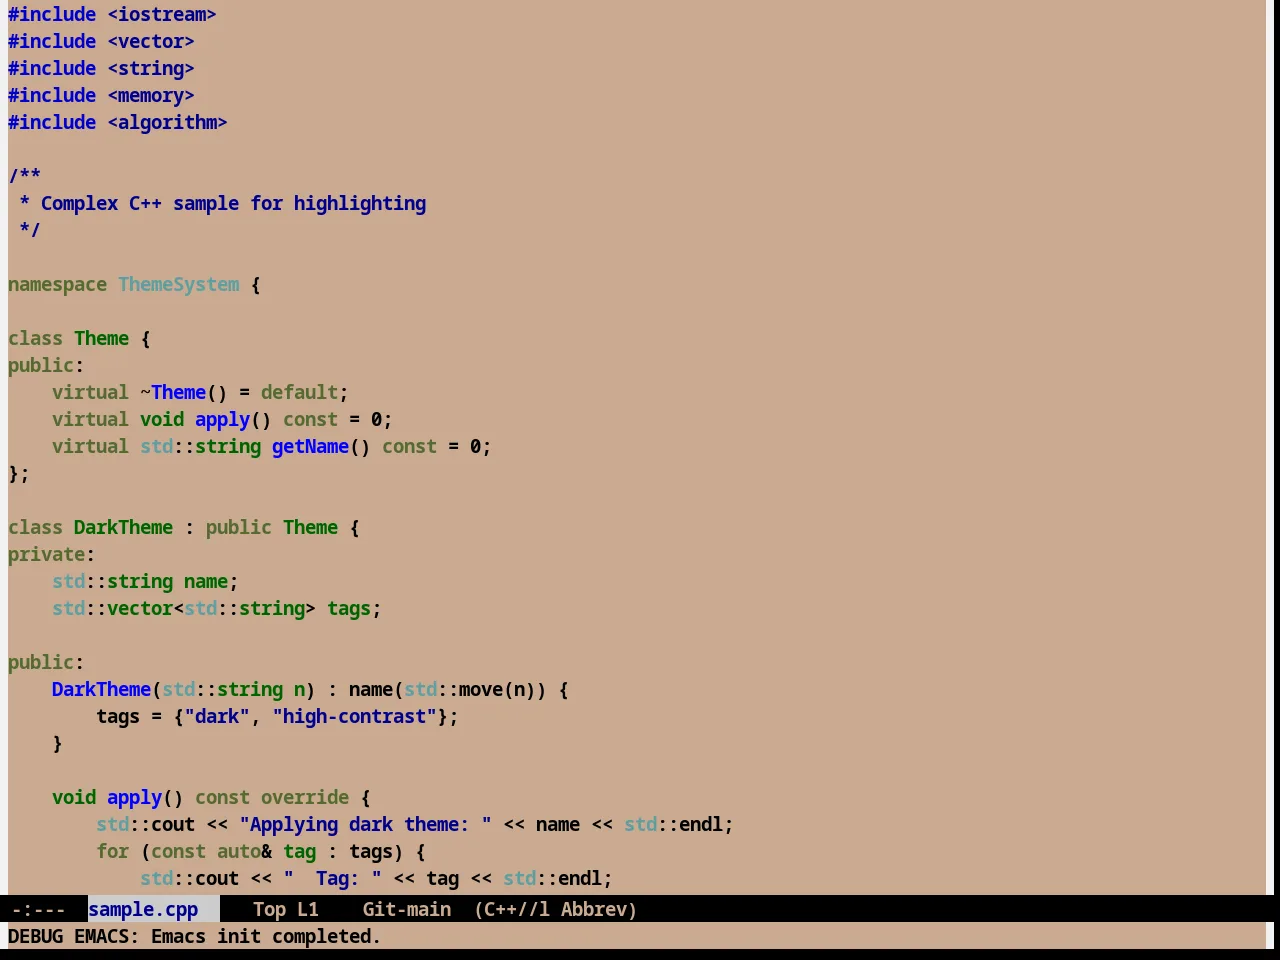Viewport: 1280px width, 960px height.
Task: Click the 'getName' function name
Action: click(310, 446)
